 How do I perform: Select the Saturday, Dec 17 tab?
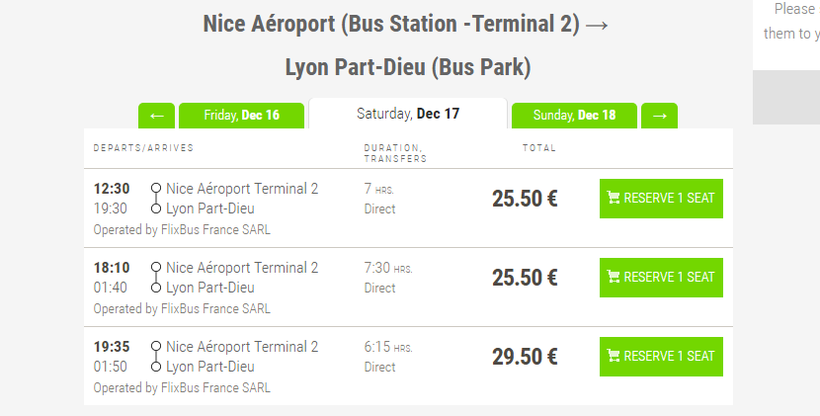(x=408, y=114)
